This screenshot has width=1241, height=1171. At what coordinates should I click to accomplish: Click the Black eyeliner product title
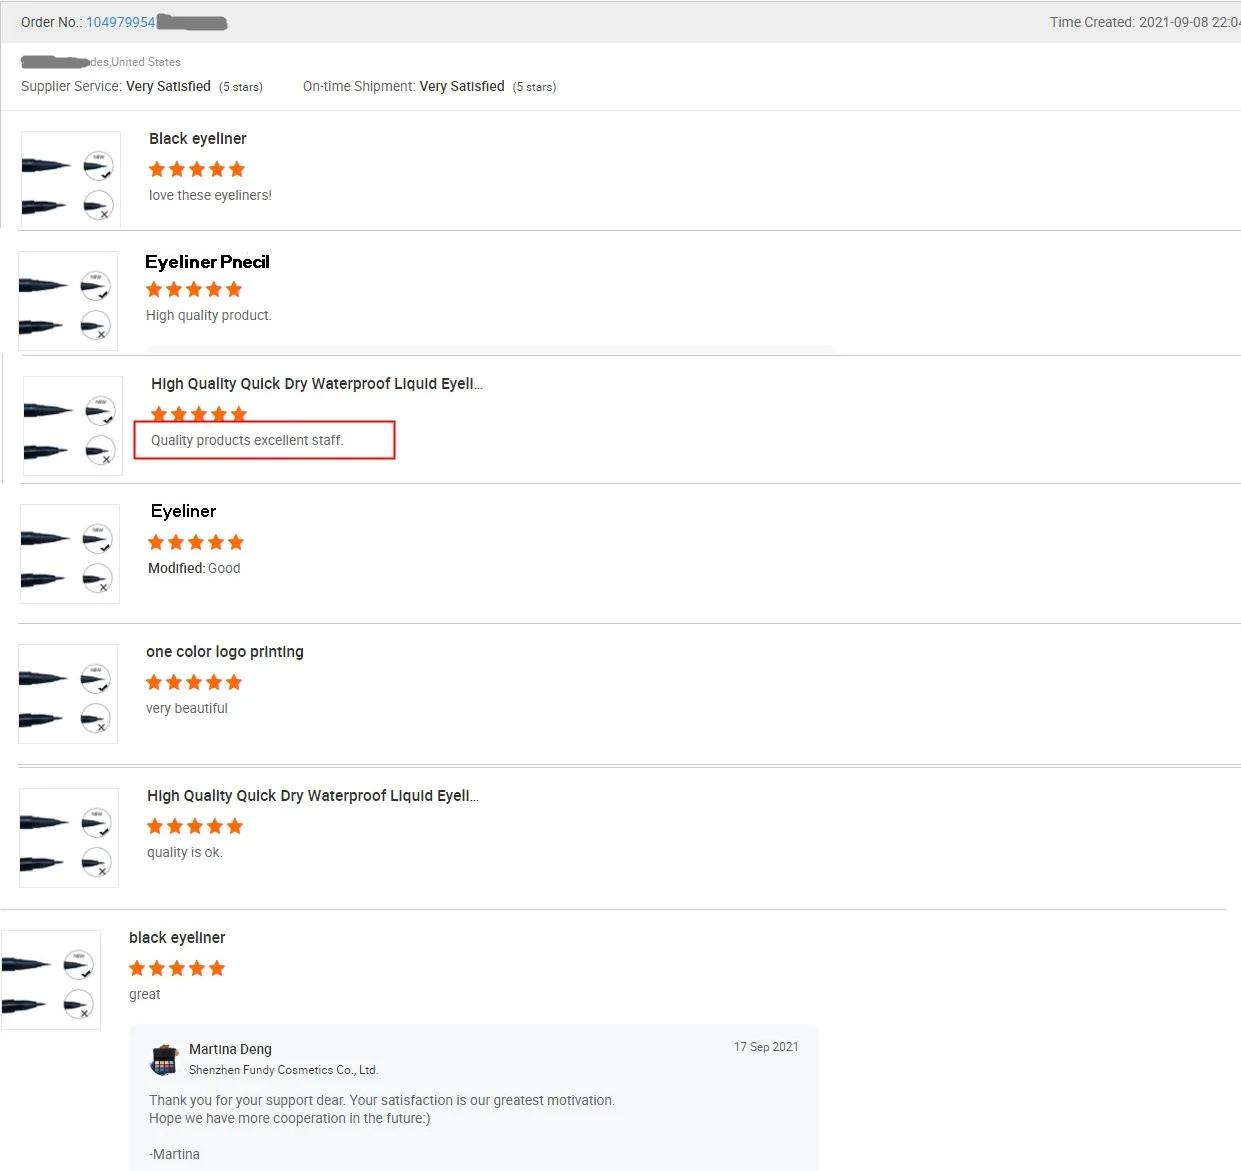coord(198,139)
